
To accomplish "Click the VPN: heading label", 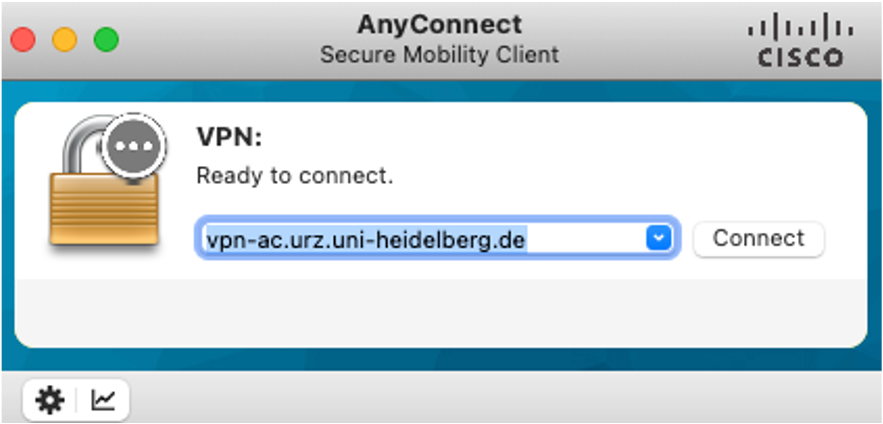I will pos(229,137).
